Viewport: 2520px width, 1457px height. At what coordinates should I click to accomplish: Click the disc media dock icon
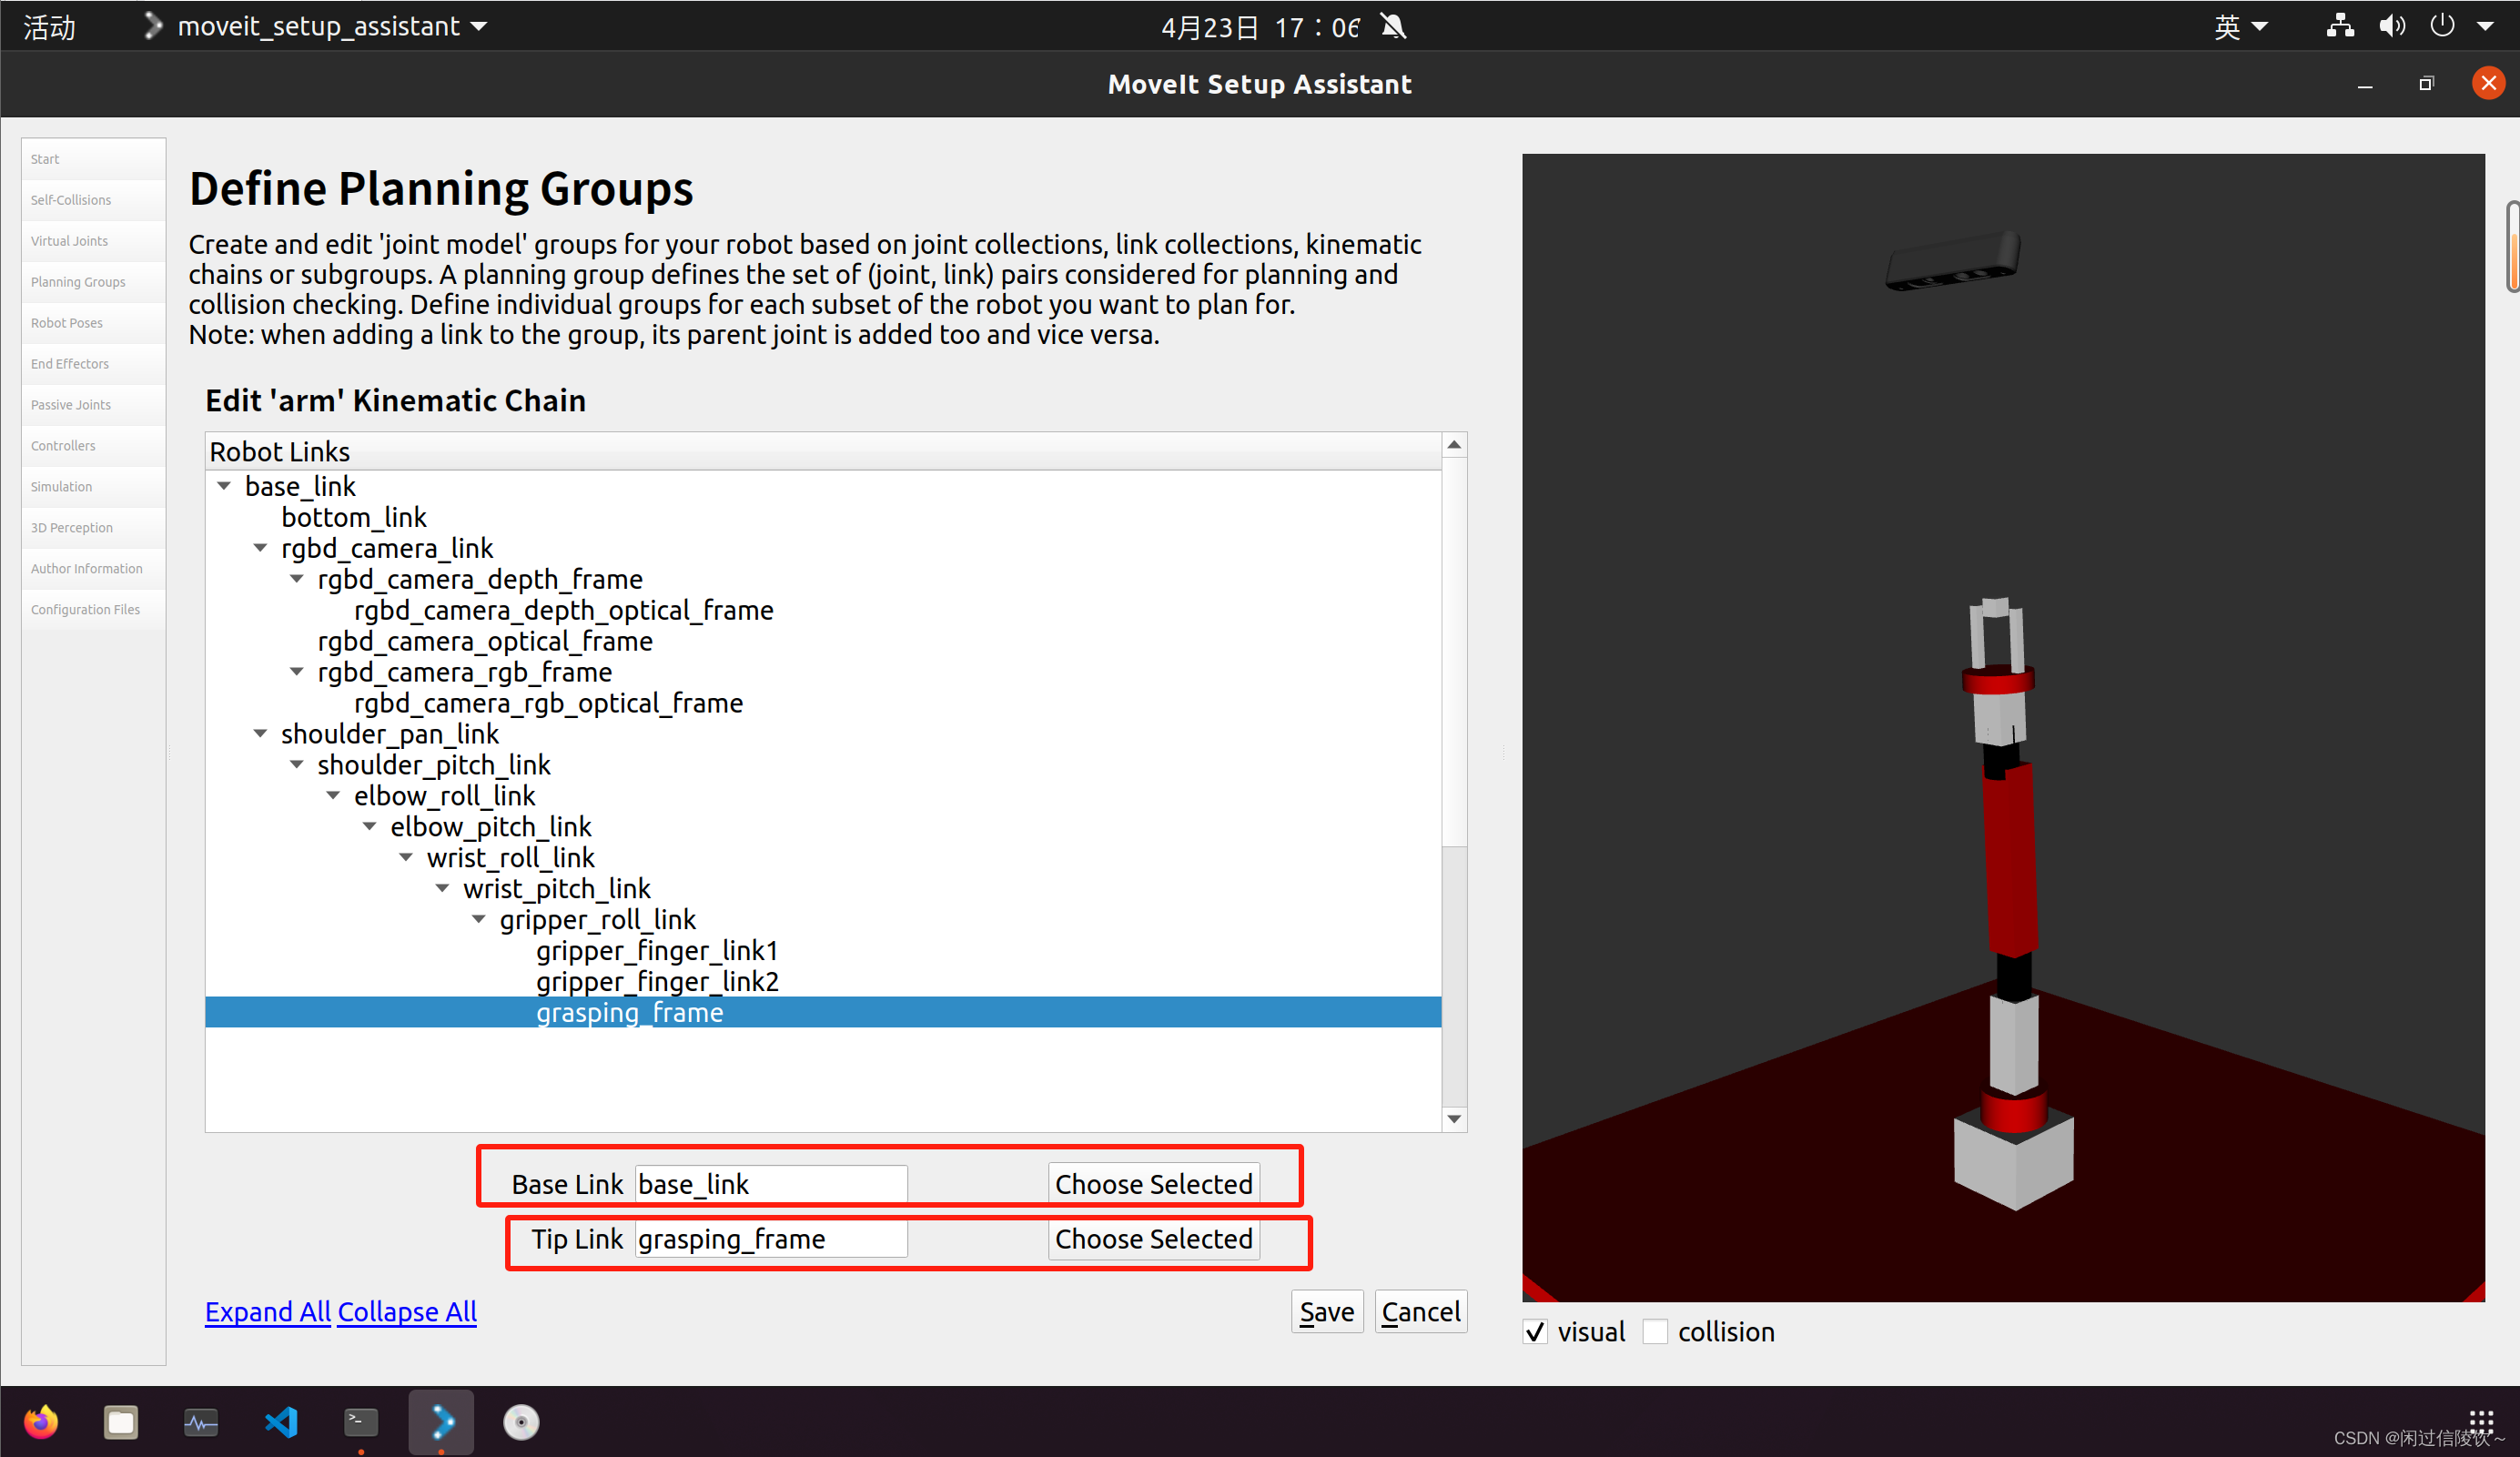point(521,1421)
